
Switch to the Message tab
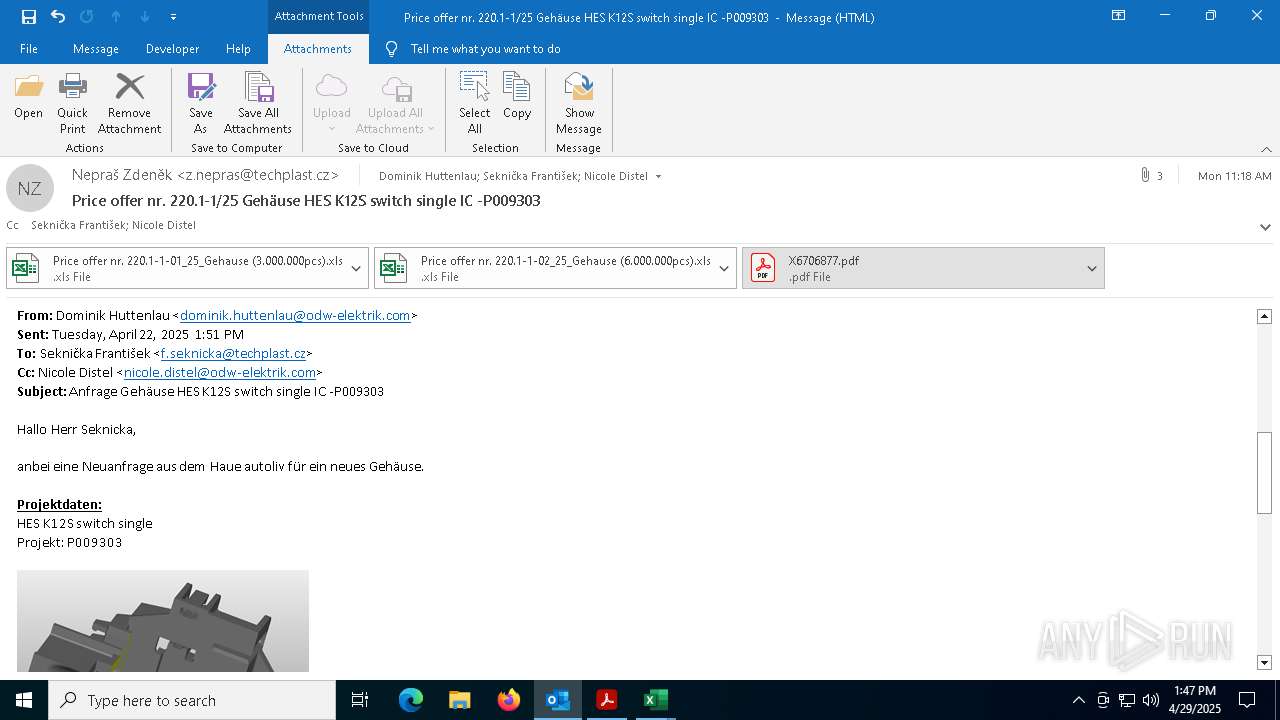click(96, 49)
